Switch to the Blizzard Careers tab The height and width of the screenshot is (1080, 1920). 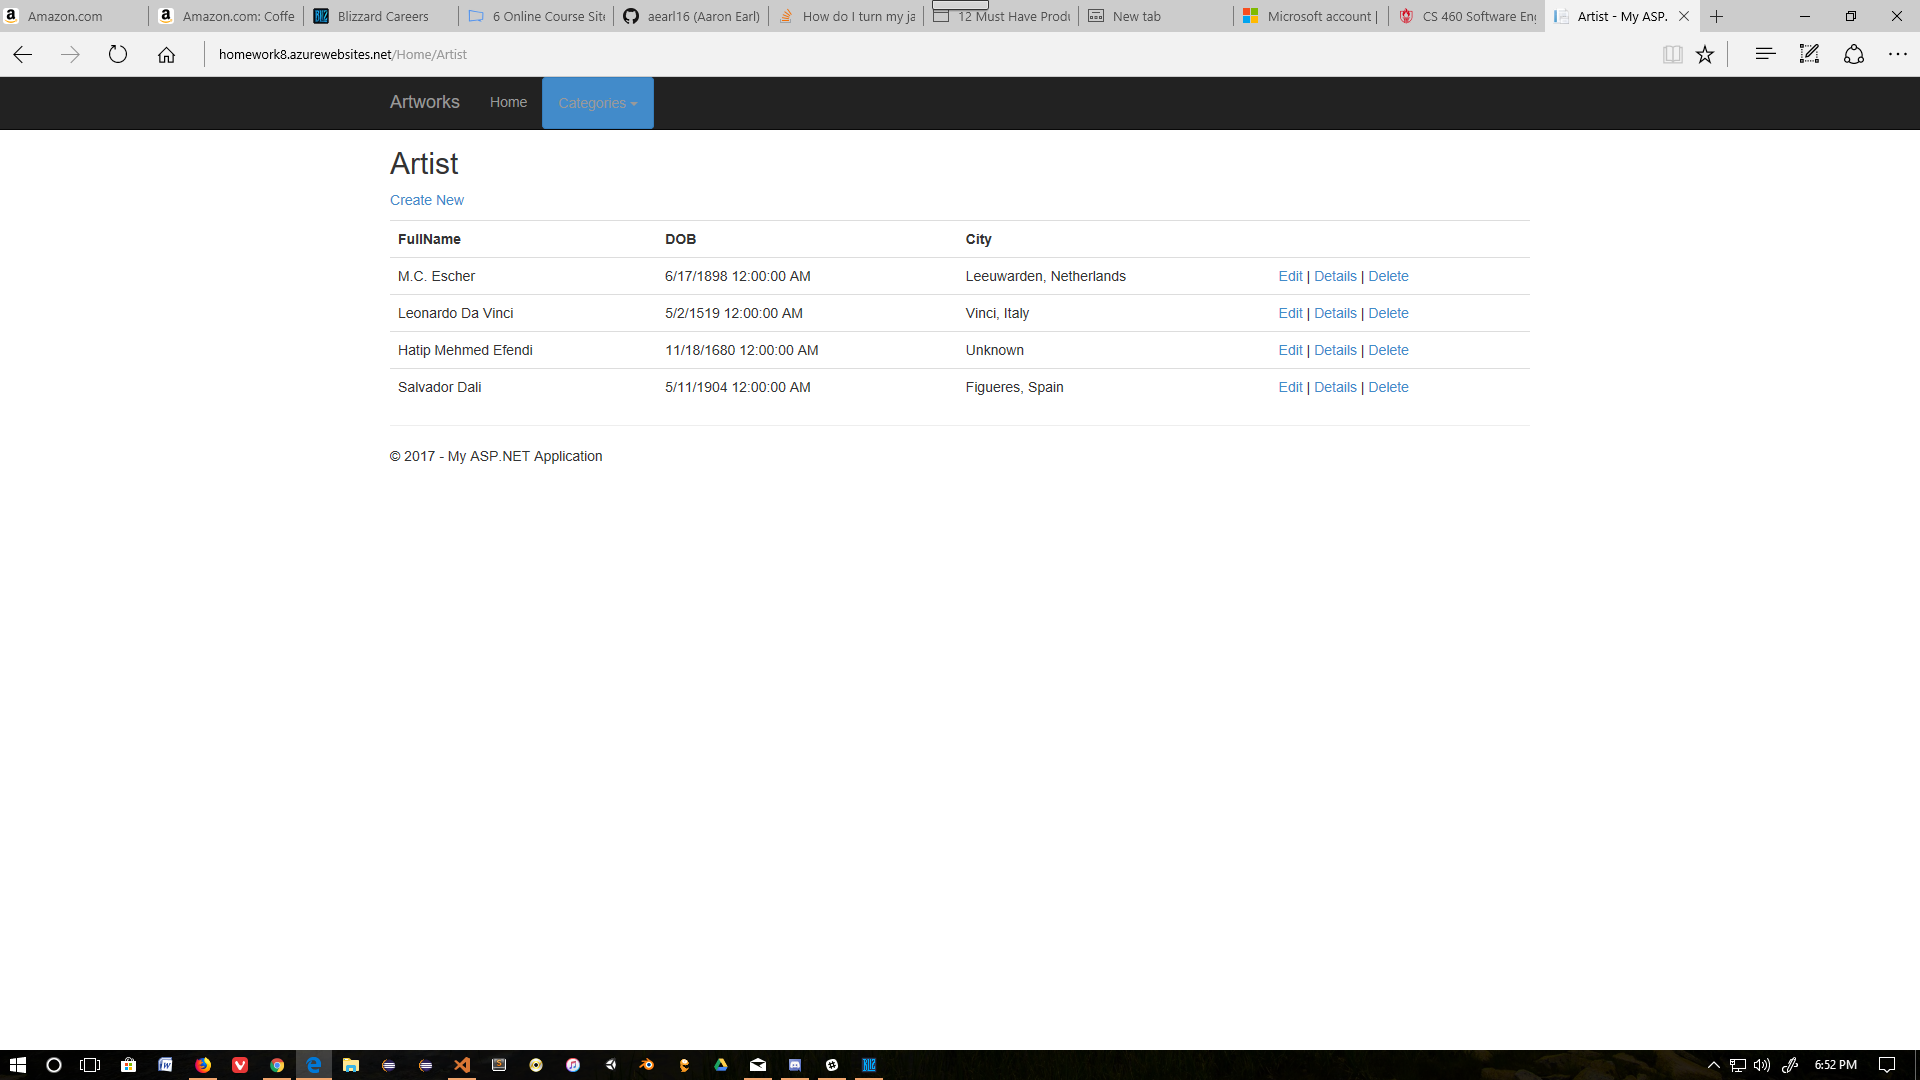382,16
